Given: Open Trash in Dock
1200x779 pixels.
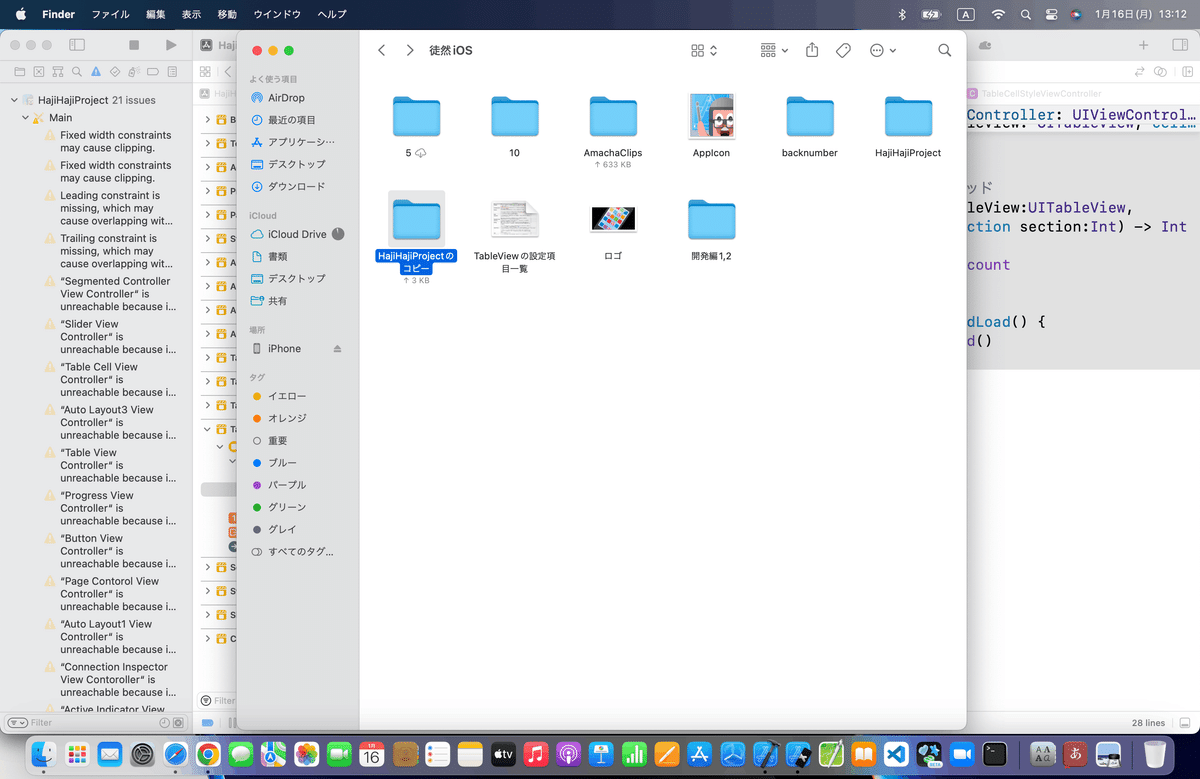Looking at the screenshot, I should click(x=1155, y=753).
